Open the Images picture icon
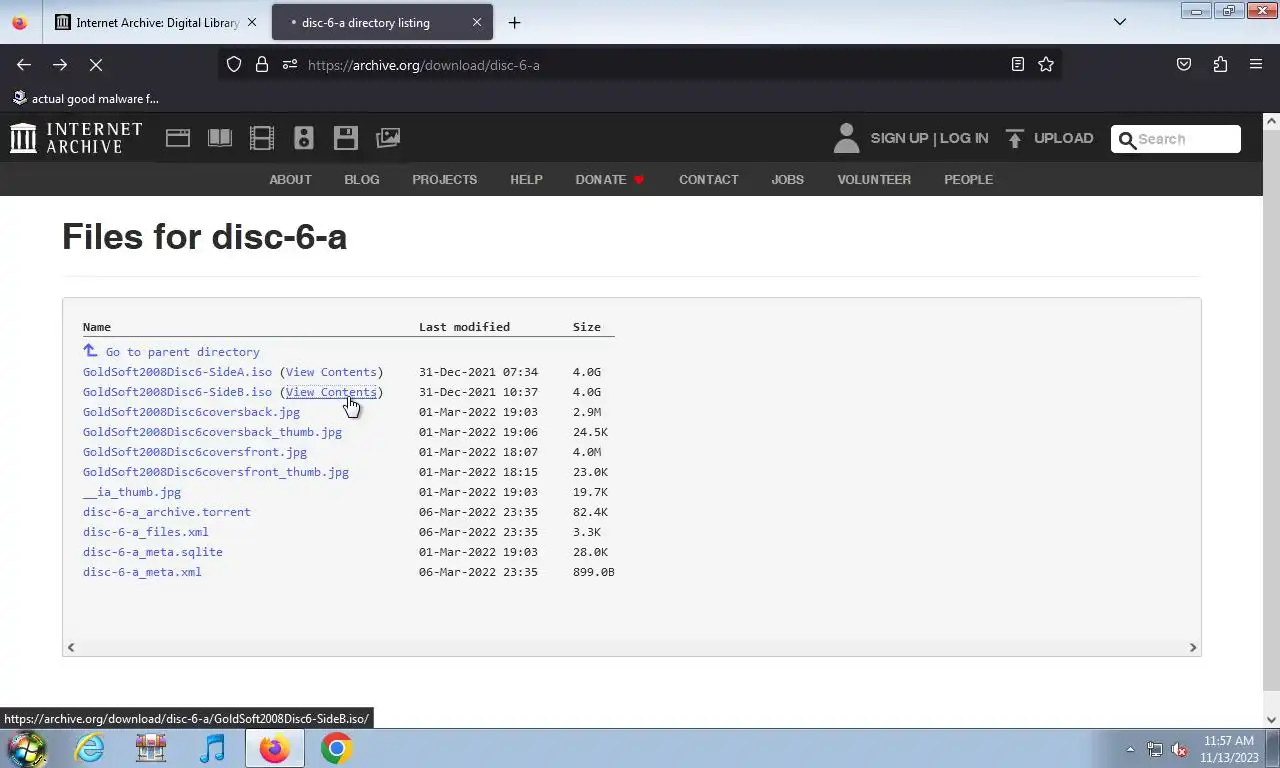The image size is (1280, 768). [388, 138]
